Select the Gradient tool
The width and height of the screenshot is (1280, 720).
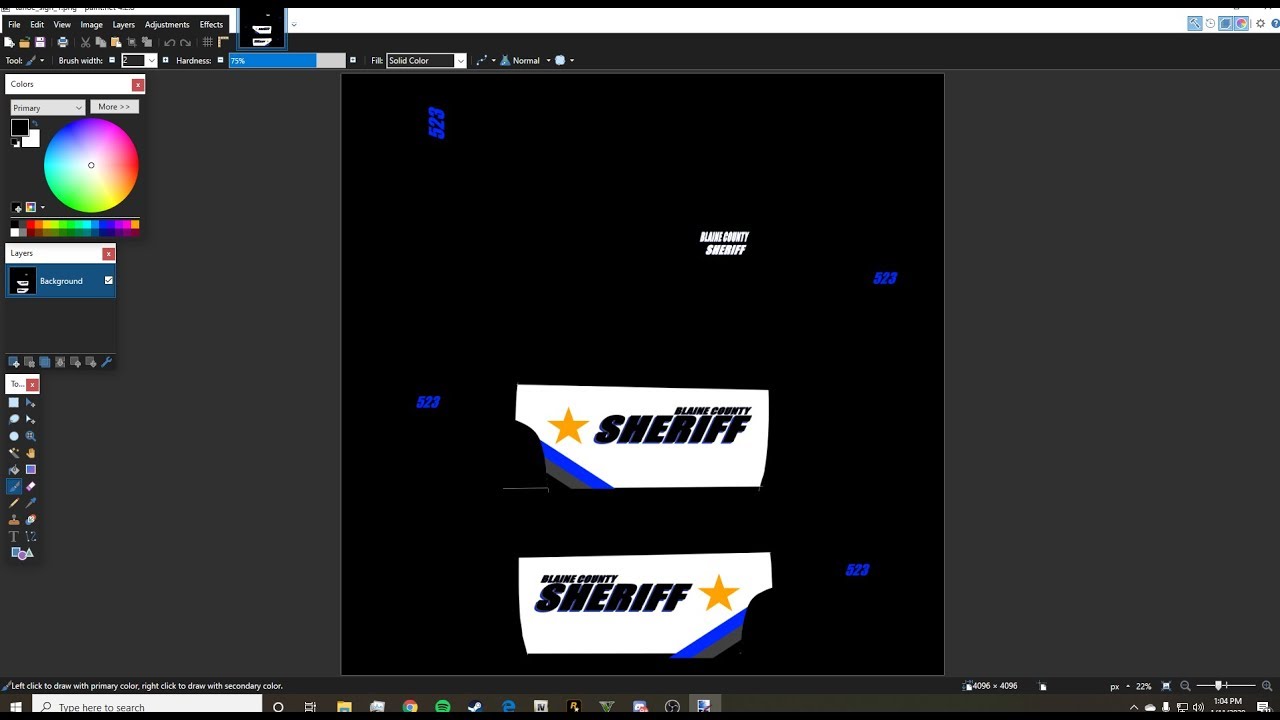31,469
